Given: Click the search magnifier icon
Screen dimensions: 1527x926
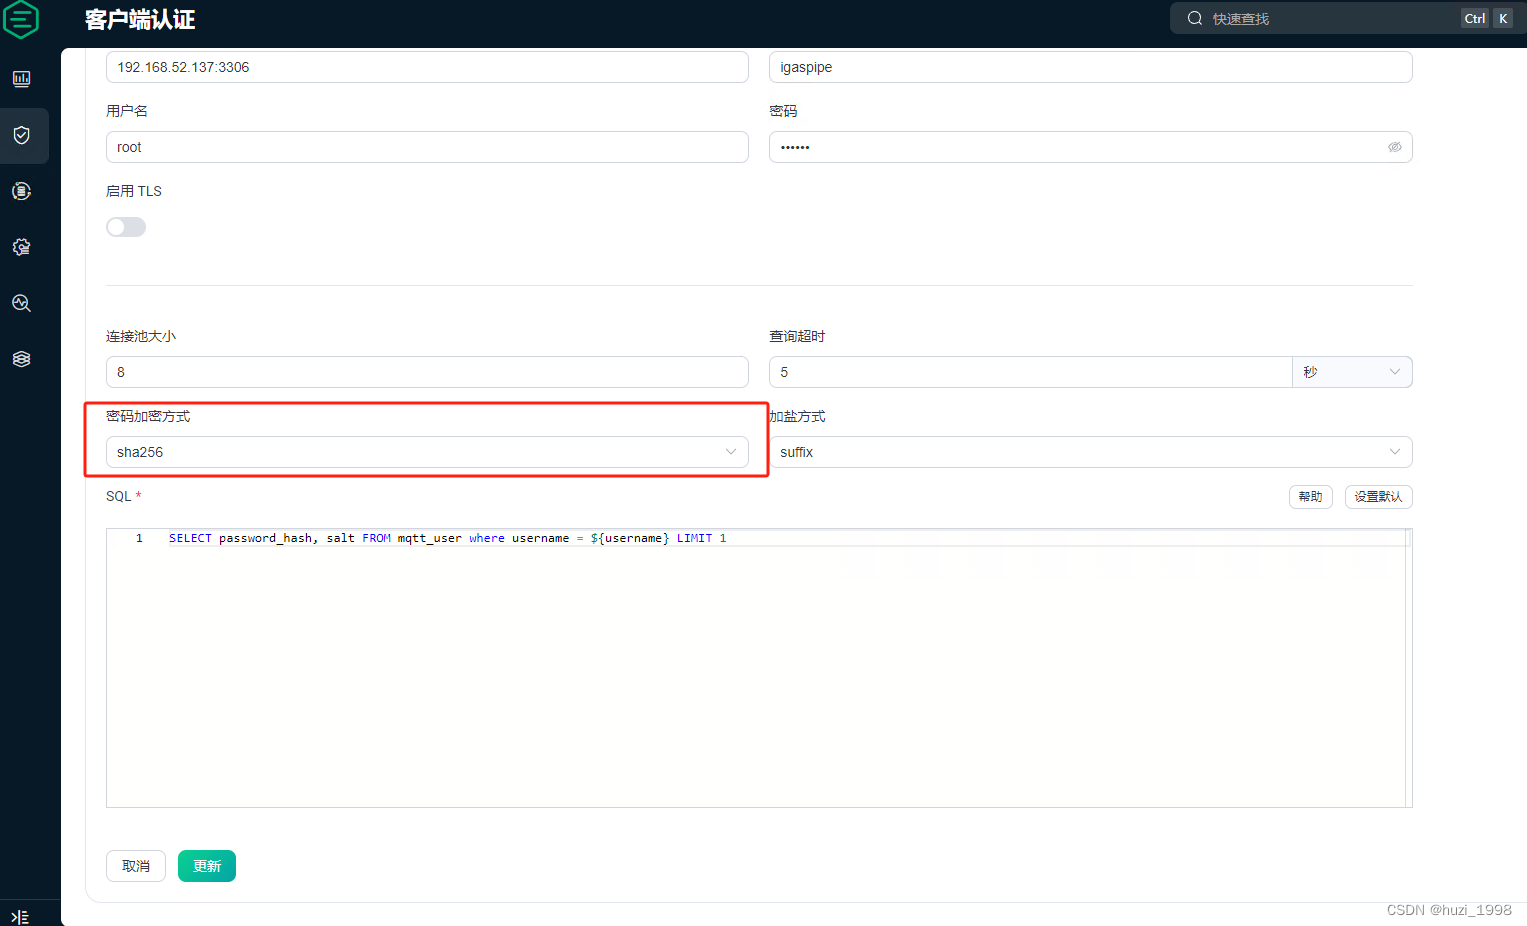Looking at the screenshot, I should (x=1195, y=18).
